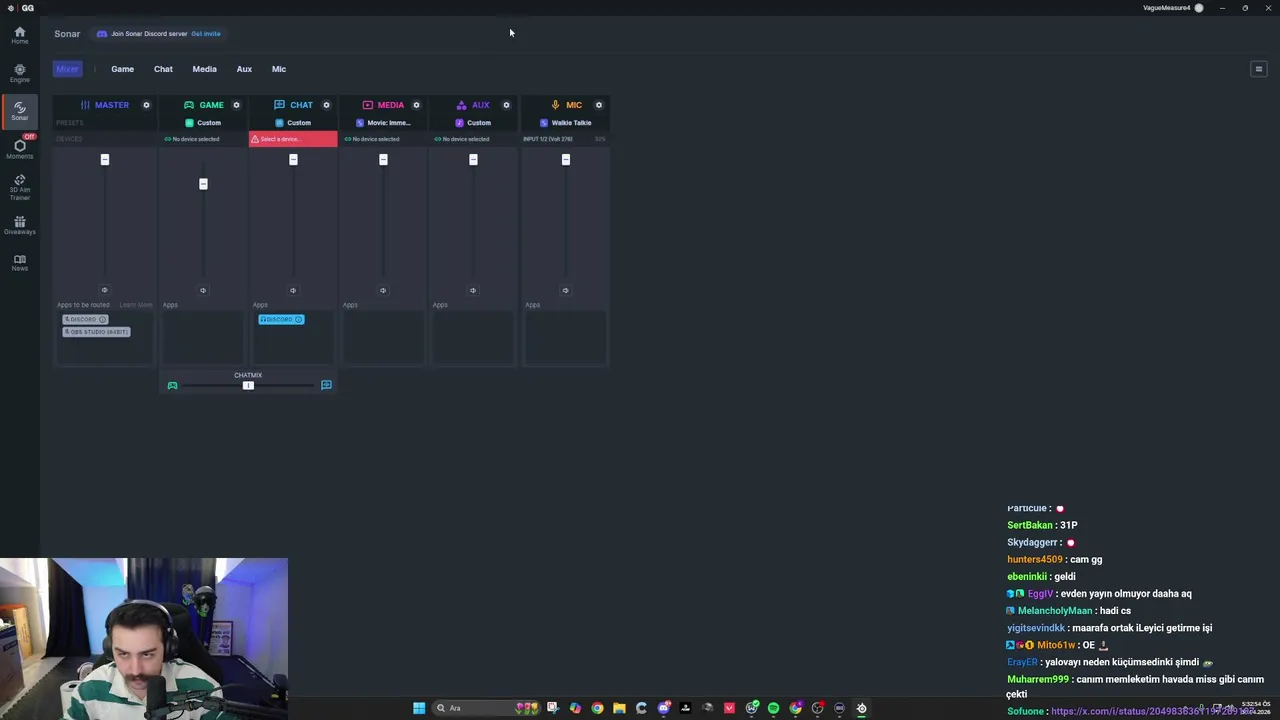Open MEDIA channel settings gear
1280x720 pixels.
pyautogui.click(x=416, y=105)
